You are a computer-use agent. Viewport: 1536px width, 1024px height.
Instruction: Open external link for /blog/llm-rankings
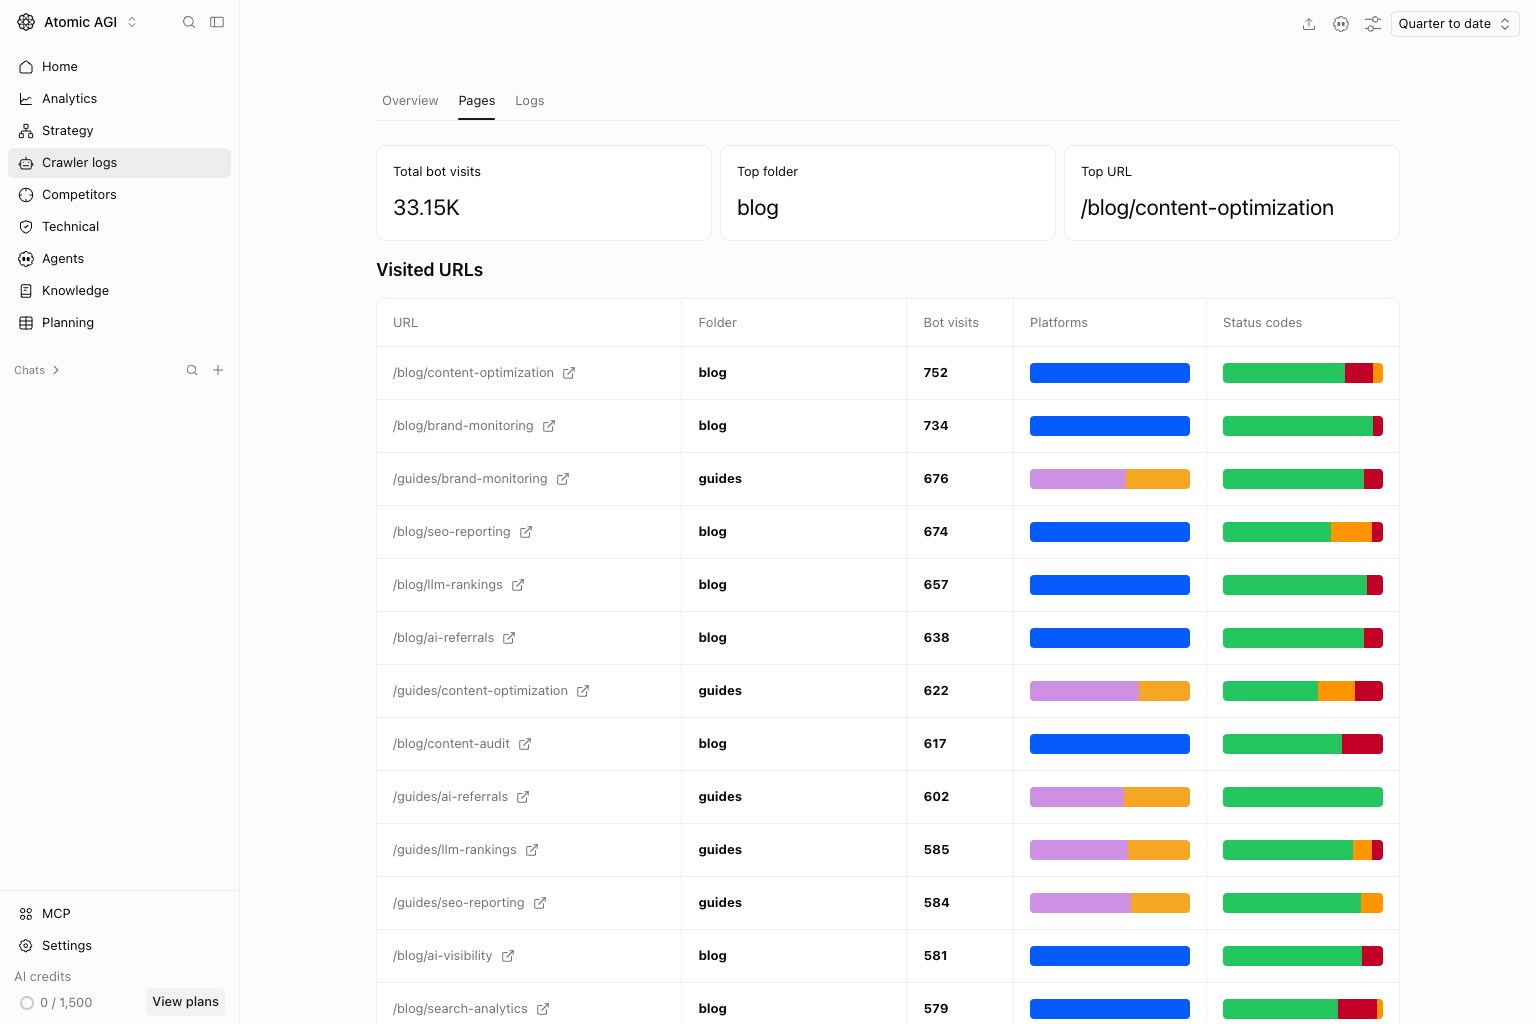click(518, 585)
